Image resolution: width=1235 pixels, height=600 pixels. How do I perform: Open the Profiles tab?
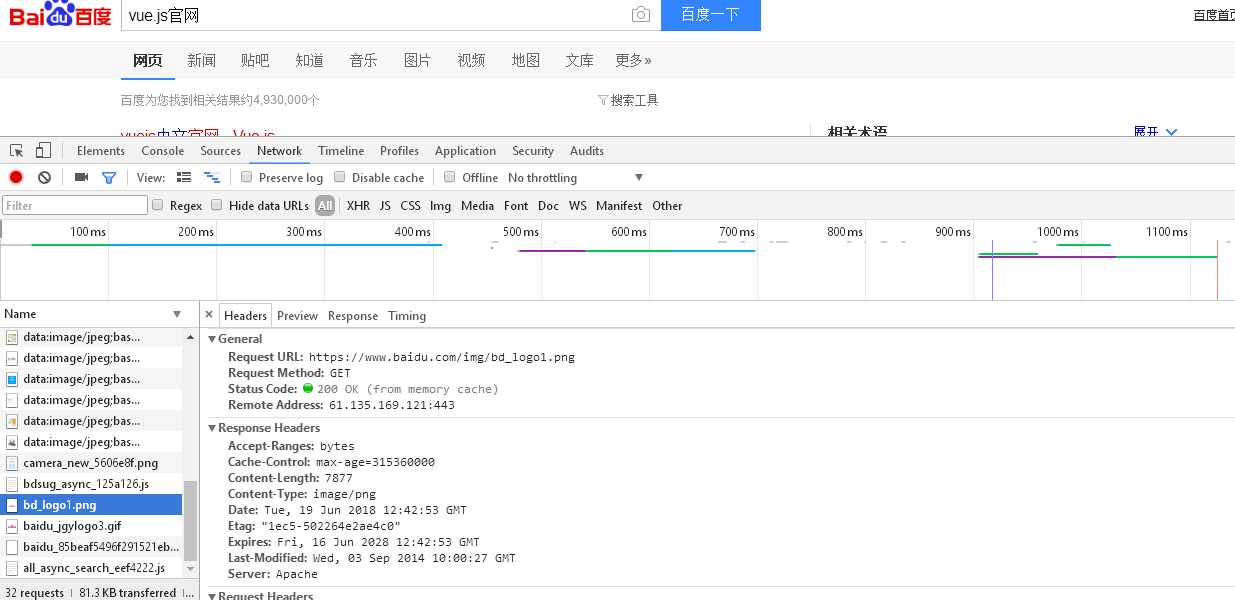(399, 151)
